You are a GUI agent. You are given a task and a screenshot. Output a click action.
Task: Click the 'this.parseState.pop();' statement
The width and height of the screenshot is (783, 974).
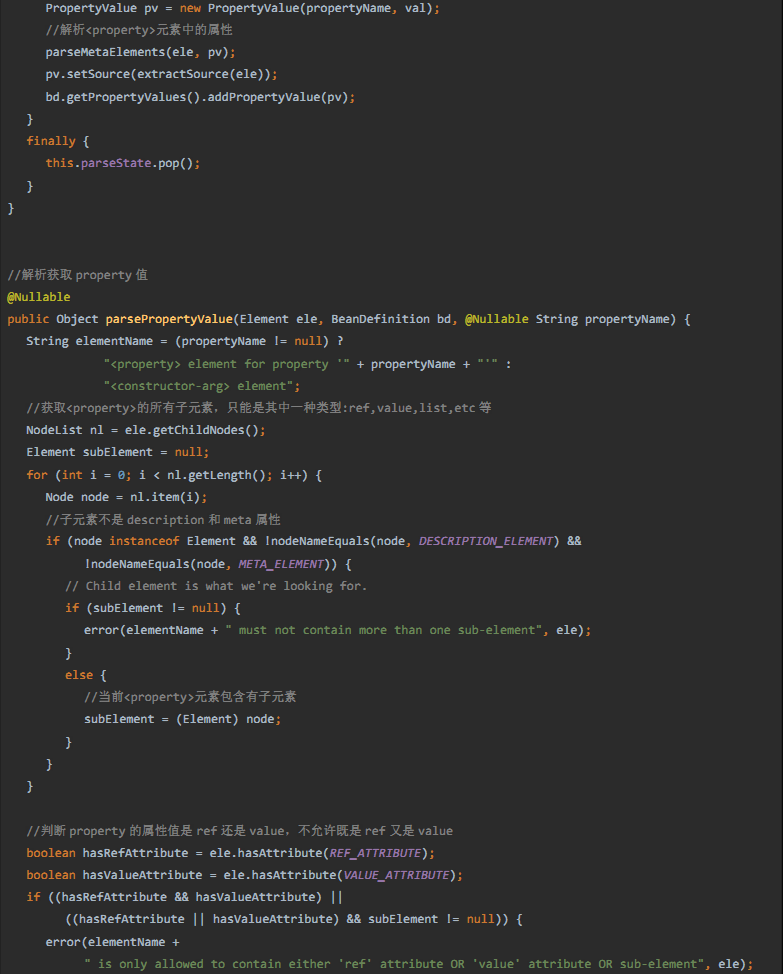(x=123, y=163)
